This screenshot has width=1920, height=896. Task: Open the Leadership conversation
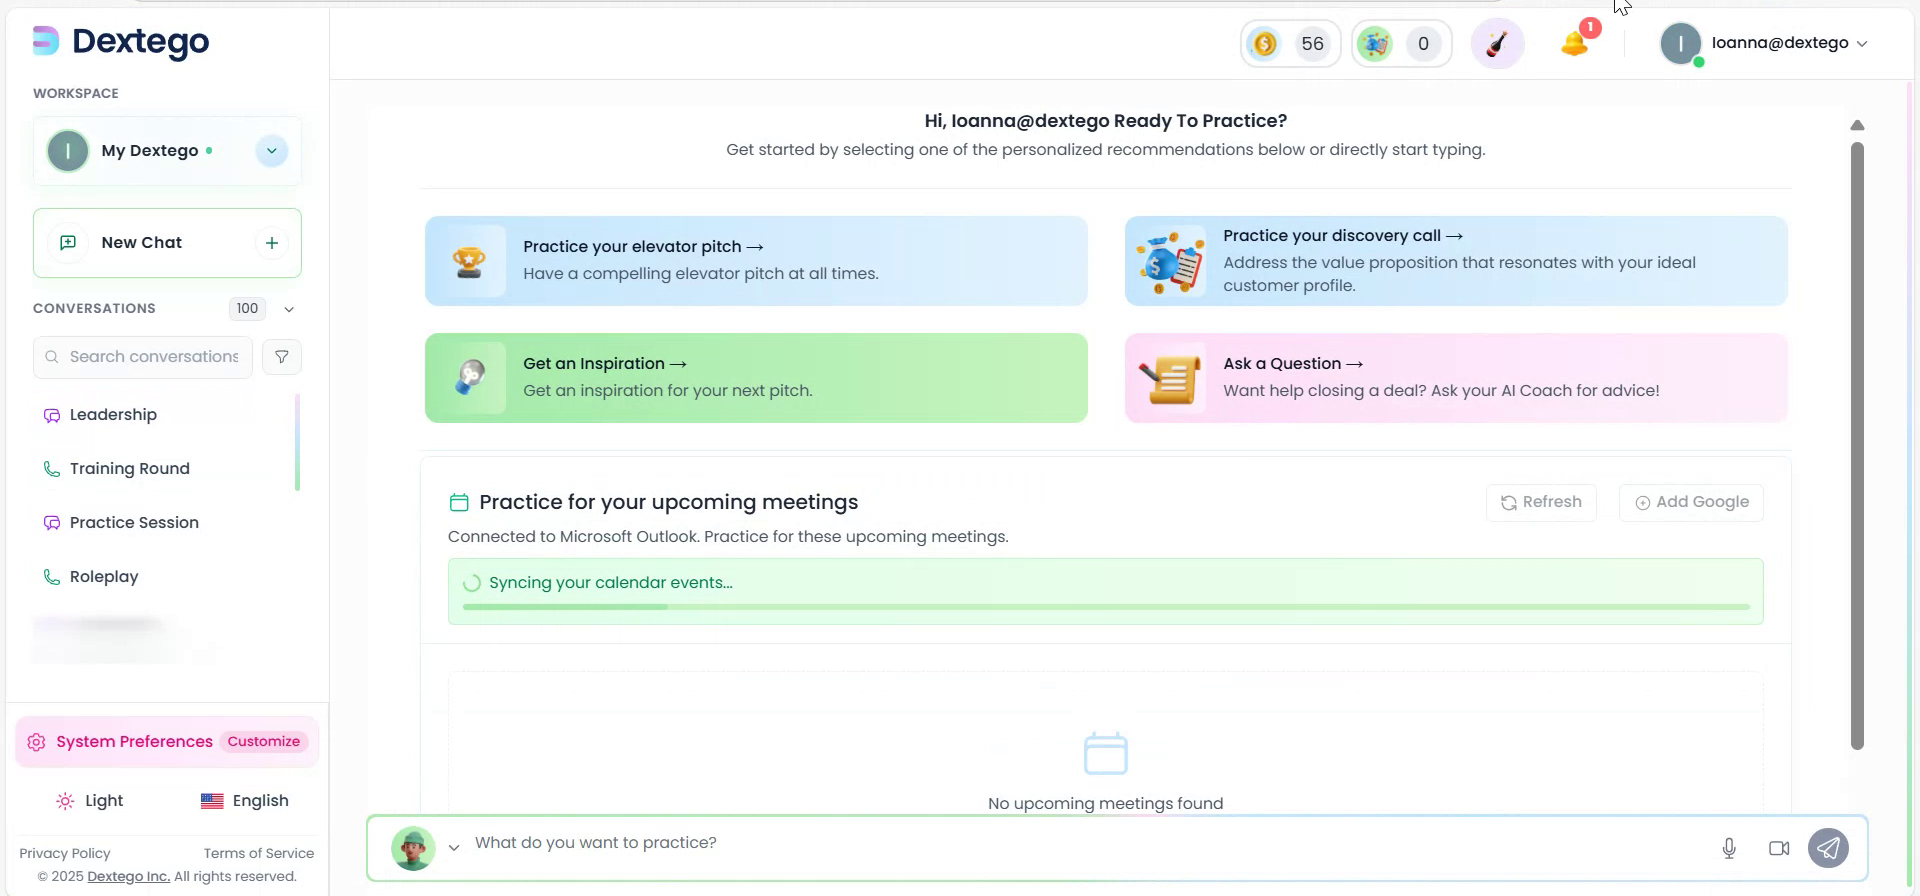tap(113, 415)
